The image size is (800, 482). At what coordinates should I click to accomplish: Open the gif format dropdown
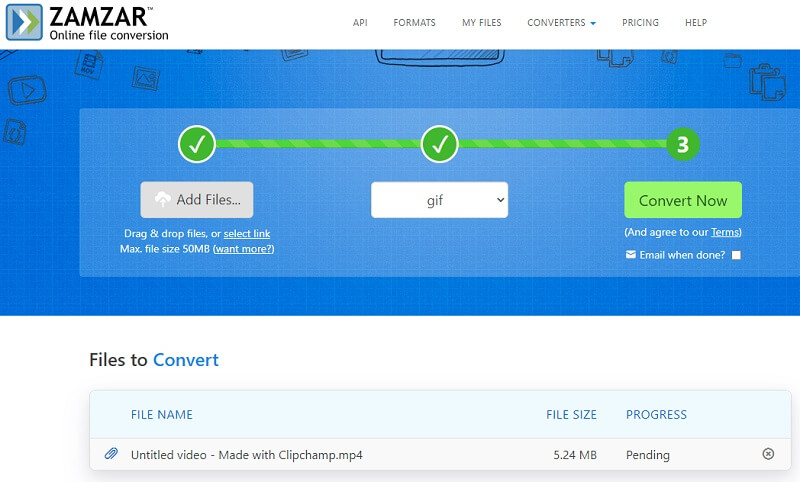[x=439, y=200]
